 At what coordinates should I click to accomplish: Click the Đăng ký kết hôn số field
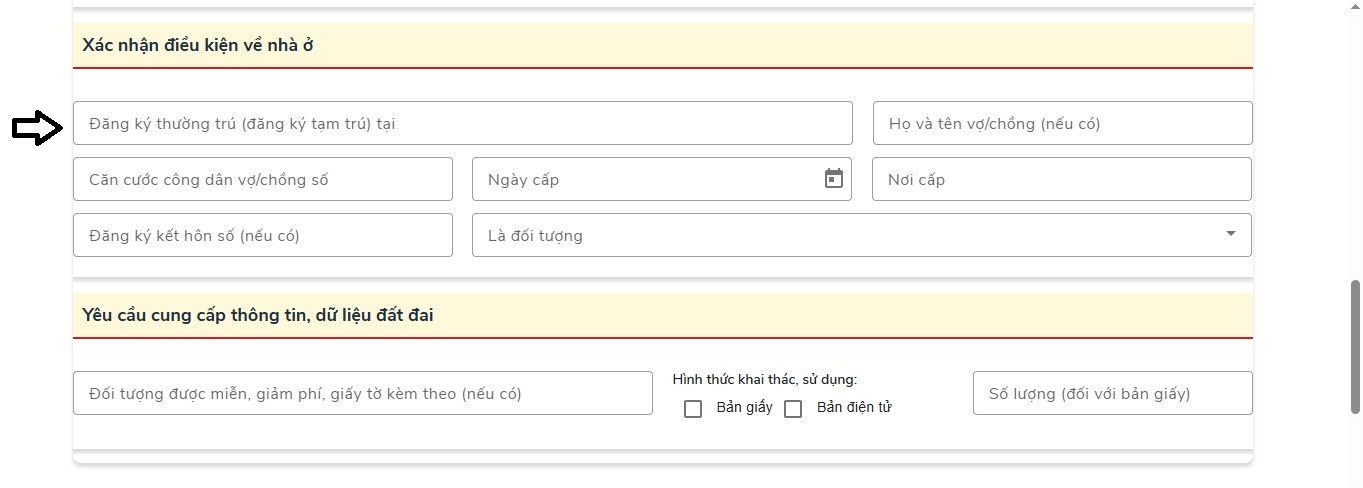click(262, 235)
